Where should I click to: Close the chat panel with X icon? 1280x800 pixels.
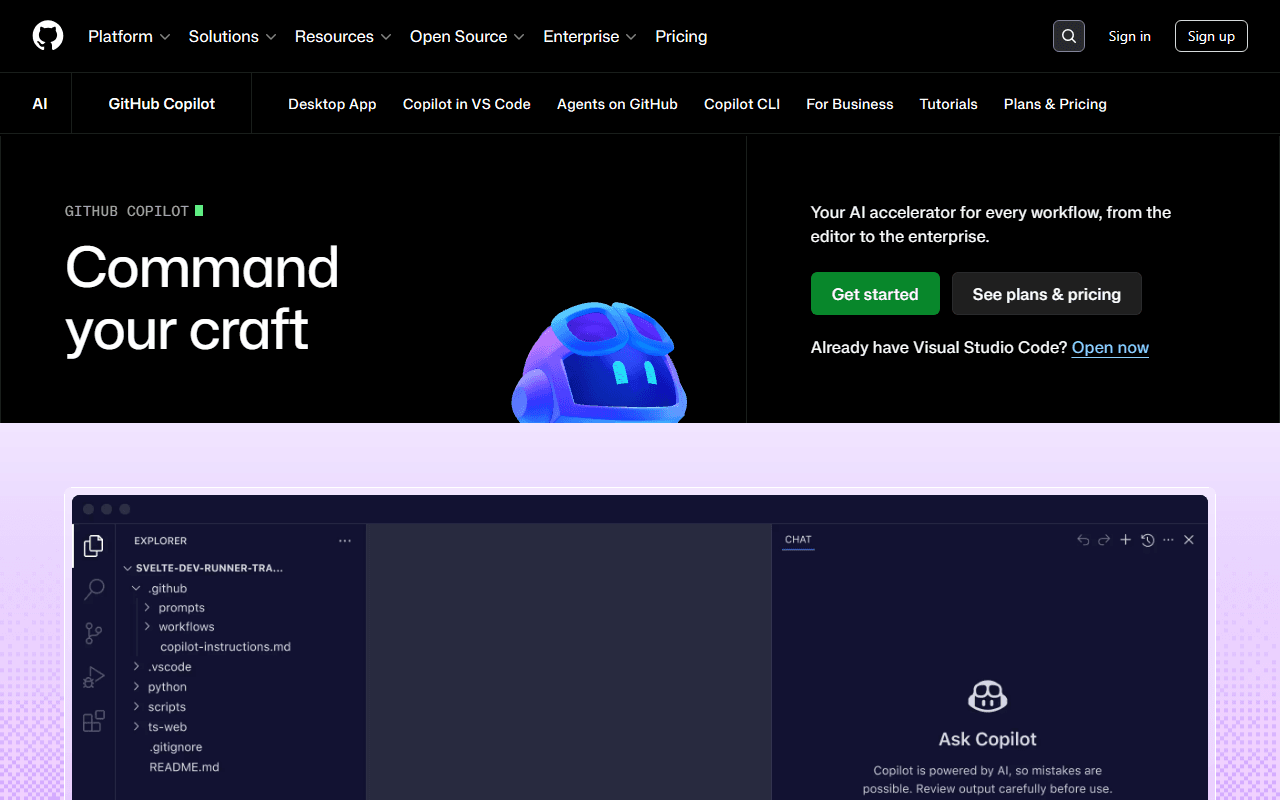(x=1189, y=540)
